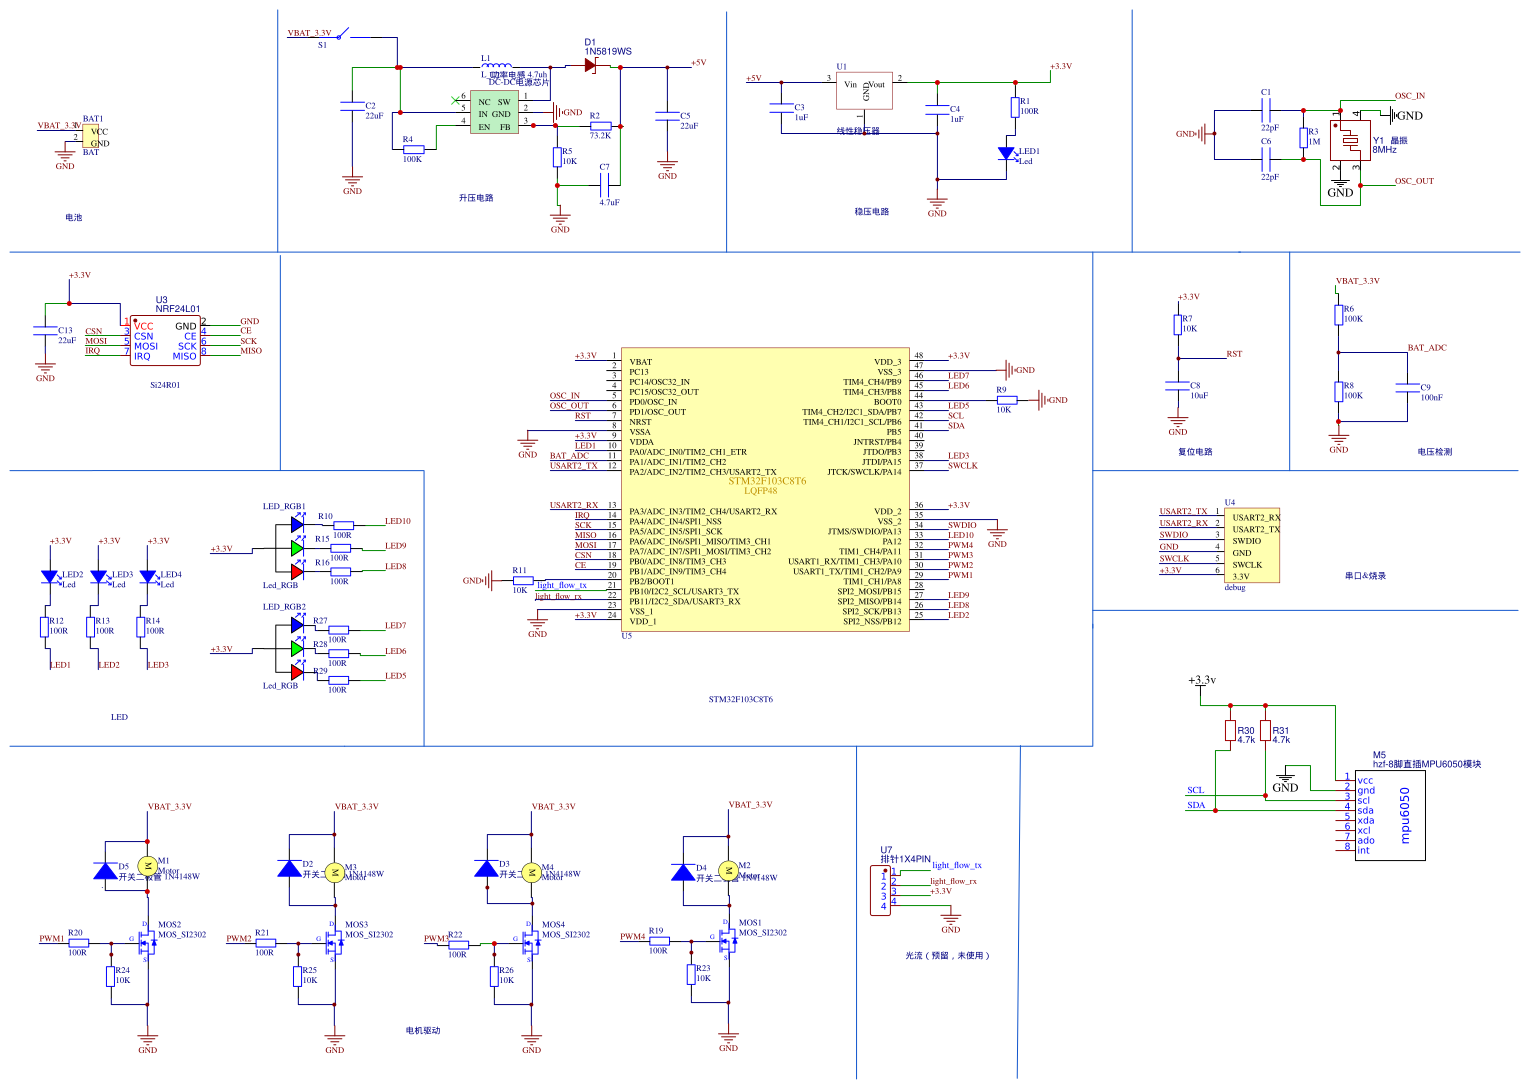Click the U1 linear regulator block
Image resolution: width=1530 pixels, height=1089 pixels.
(x=864, y=90)
